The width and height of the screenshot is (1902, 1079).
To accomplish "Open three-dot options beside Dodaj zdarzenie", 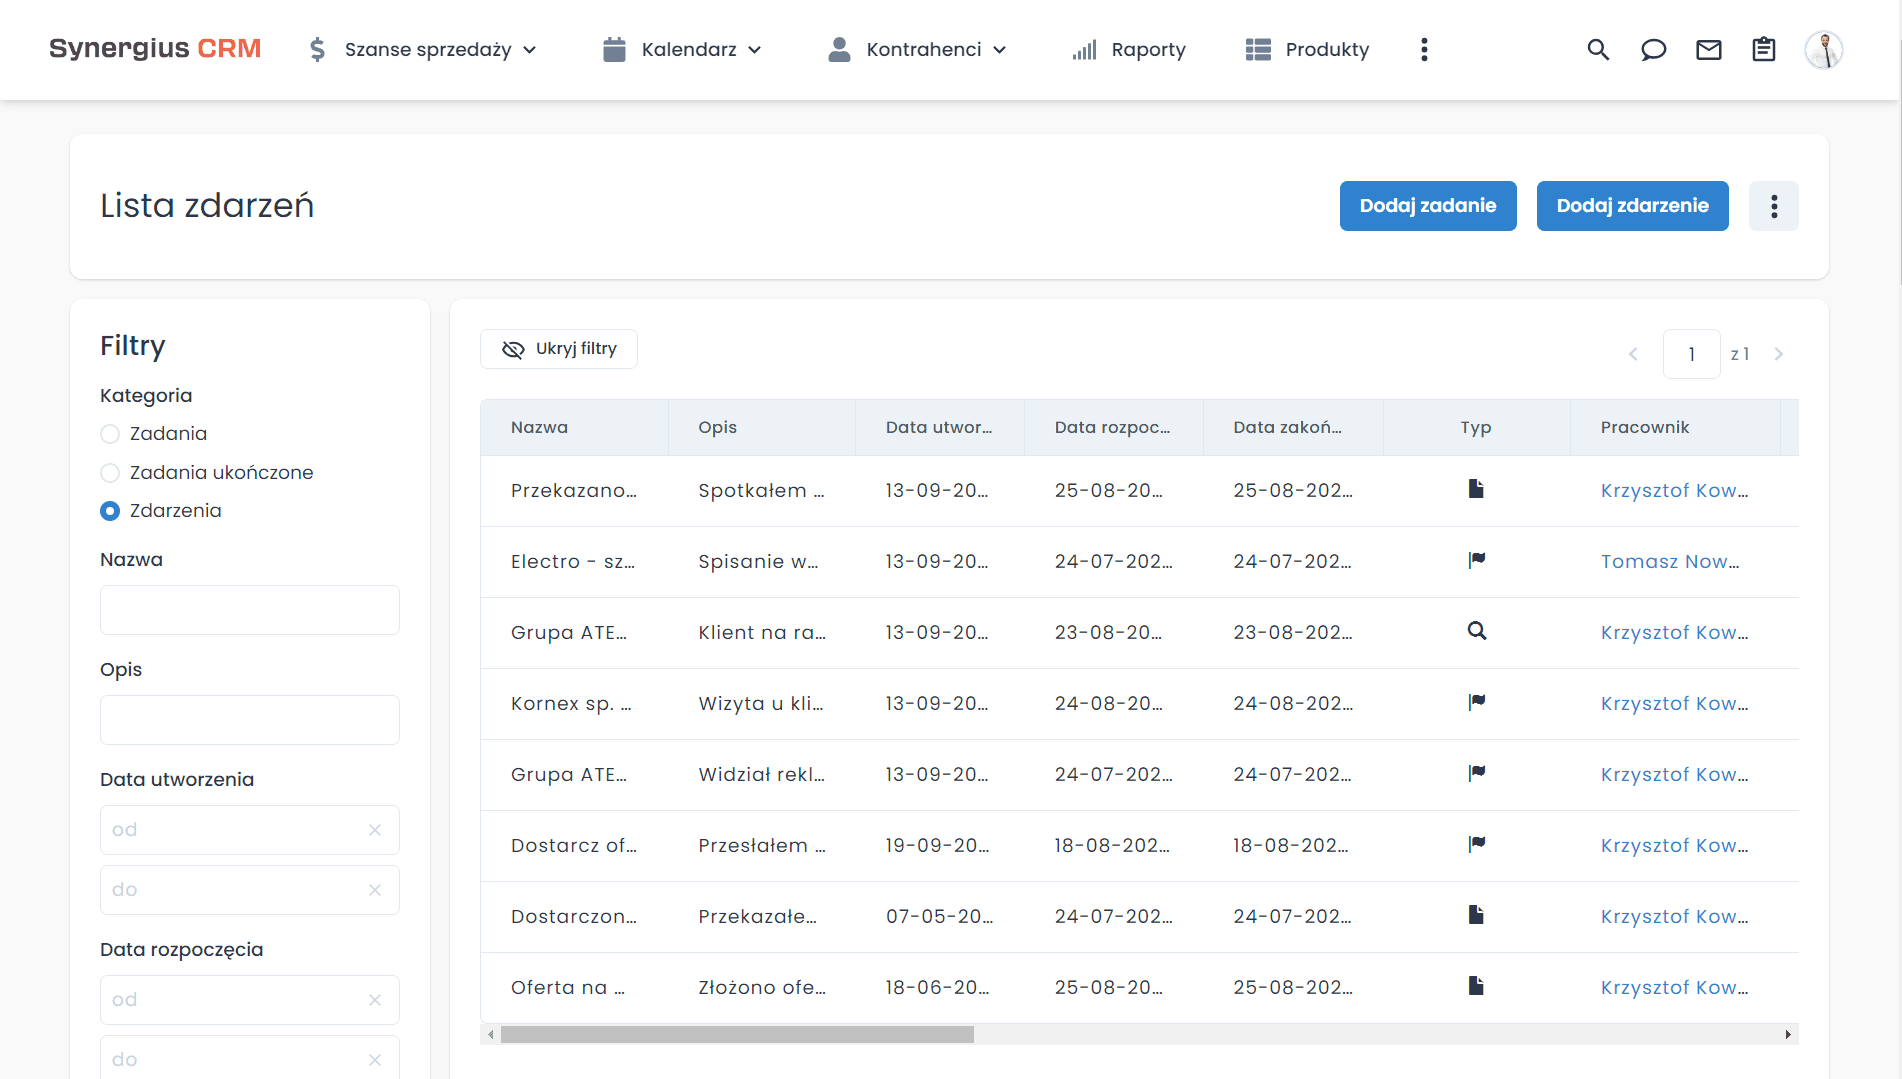I will [1773, 206].
